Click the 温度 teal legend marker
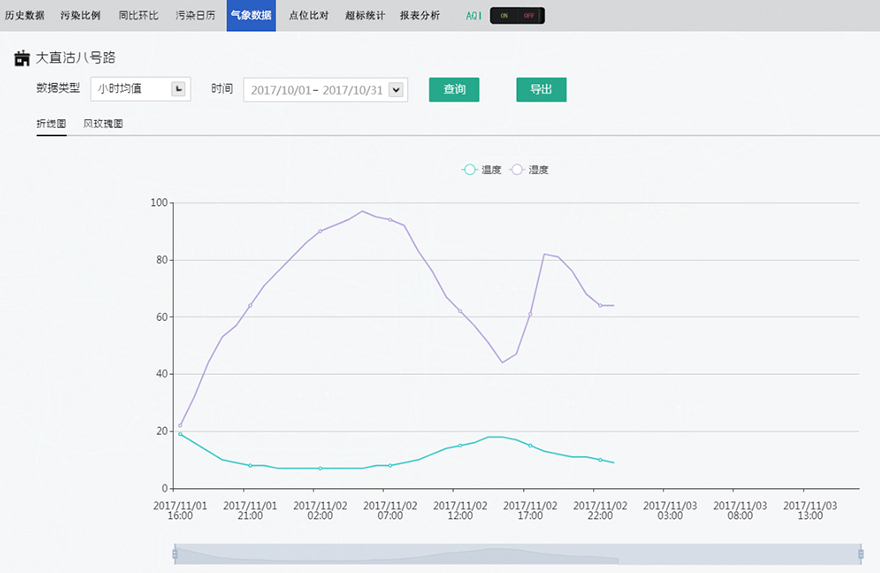The image size is (880, 573). click(469, 170)
